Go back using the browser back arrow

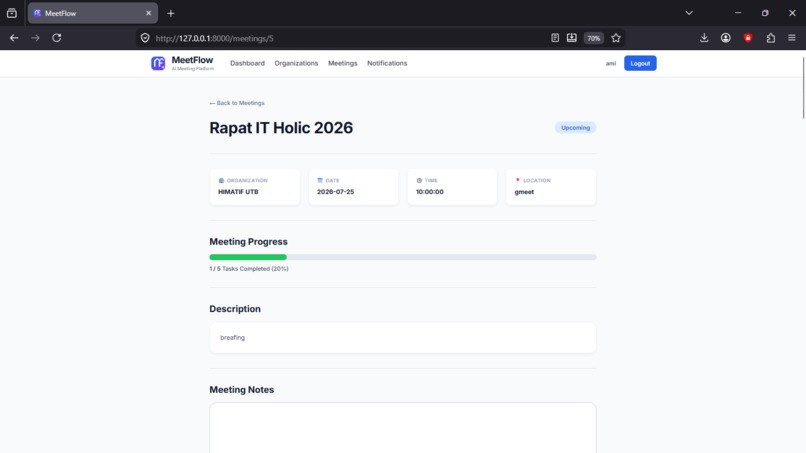coord(14,38)
